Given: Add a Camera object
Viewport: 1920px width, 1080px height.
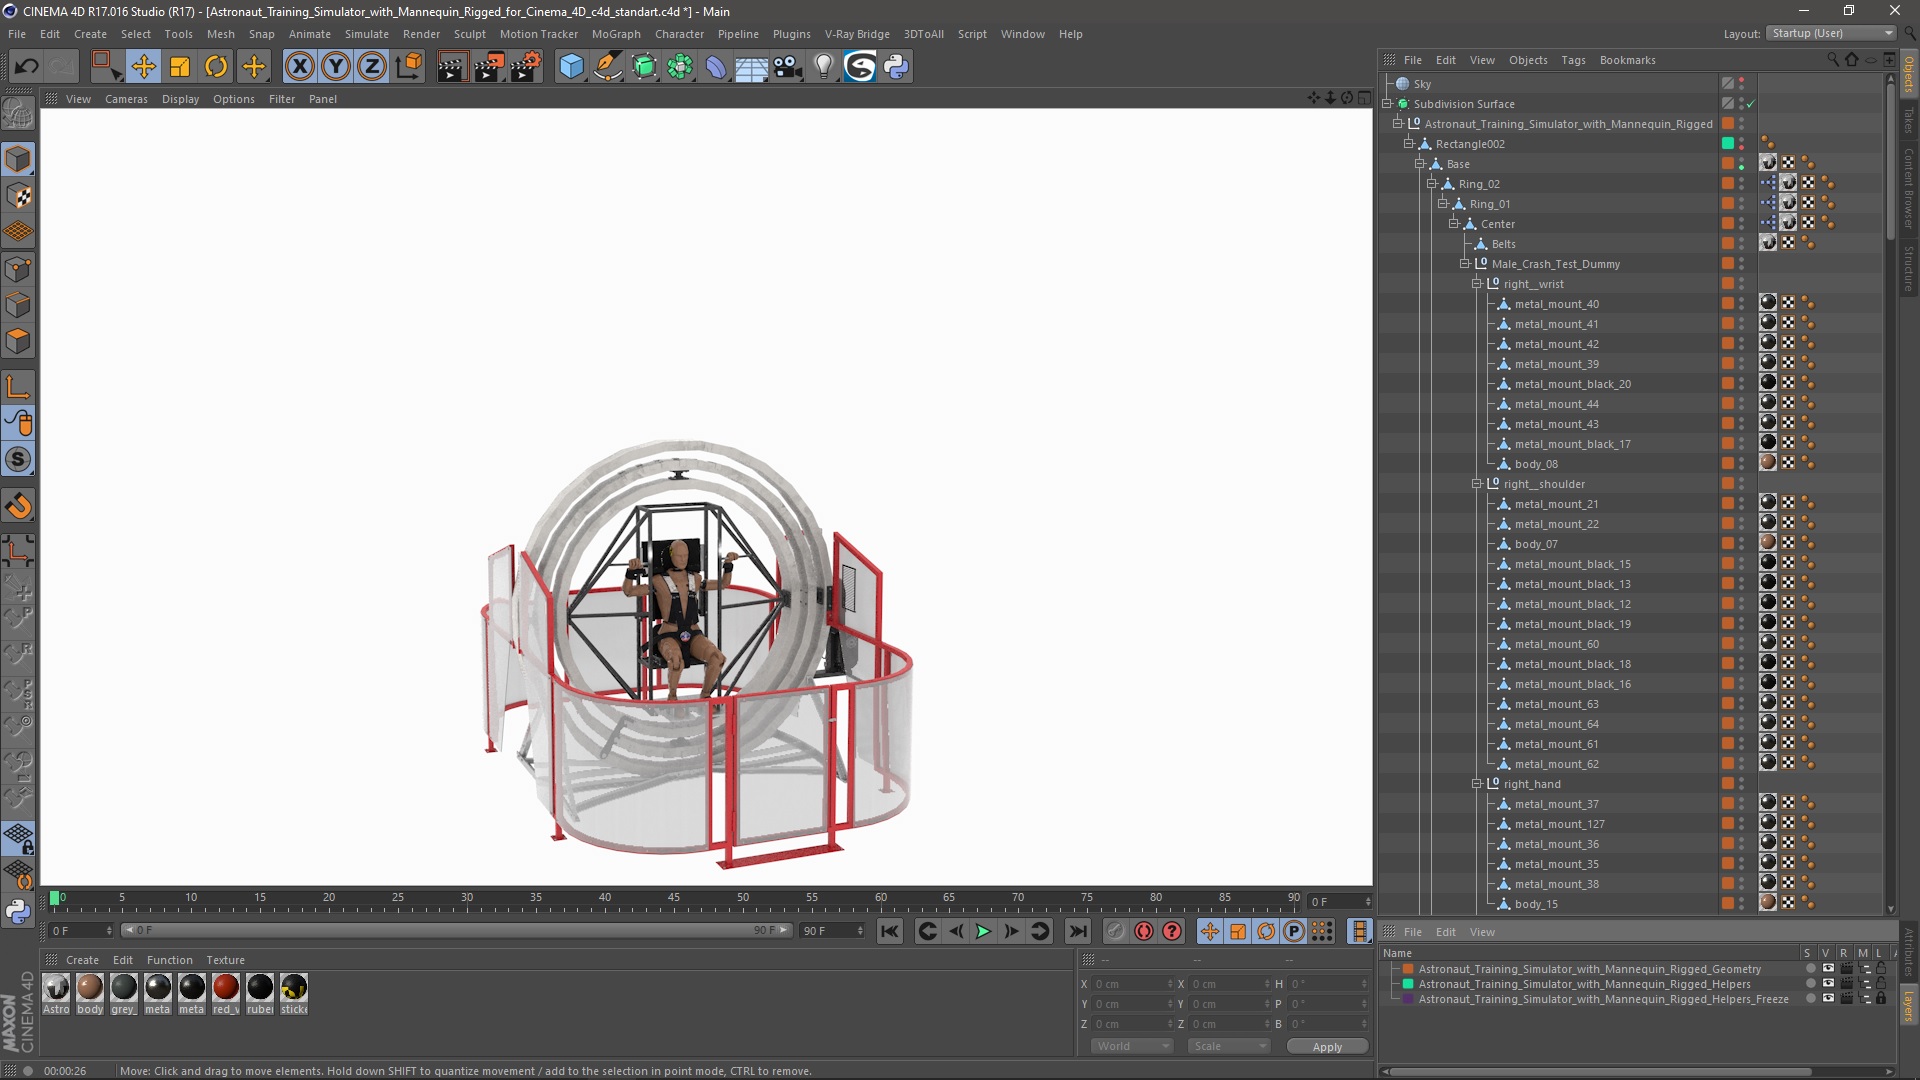Looking at the screenshot, I should coord(788,67).
